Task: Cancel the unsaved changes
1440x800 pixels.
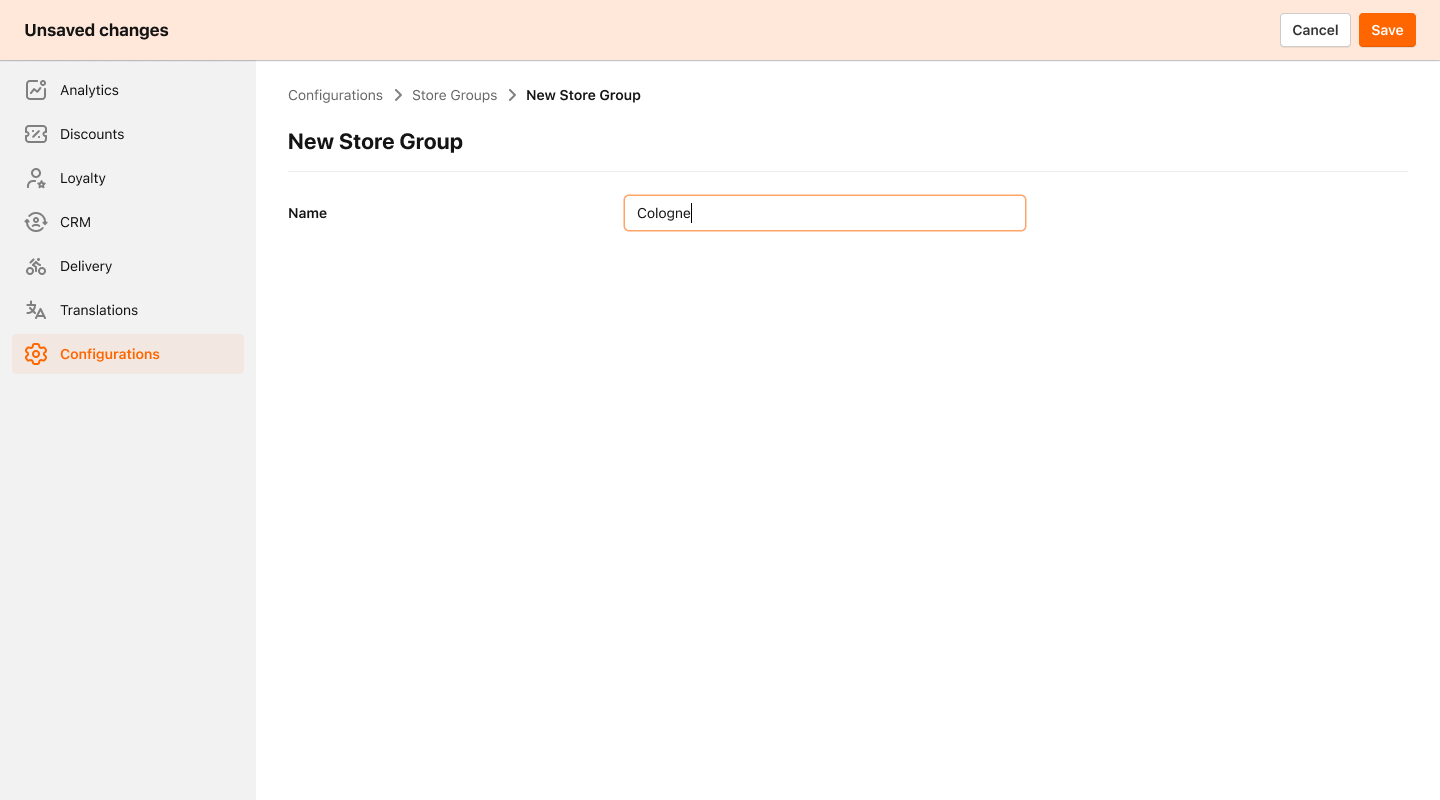Action: (x=1315, y=30)
